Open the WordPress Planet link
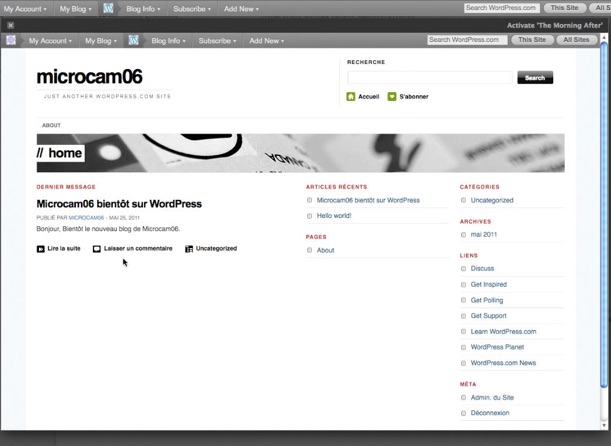Screen dimensions: 611x446 coord(497,347)
